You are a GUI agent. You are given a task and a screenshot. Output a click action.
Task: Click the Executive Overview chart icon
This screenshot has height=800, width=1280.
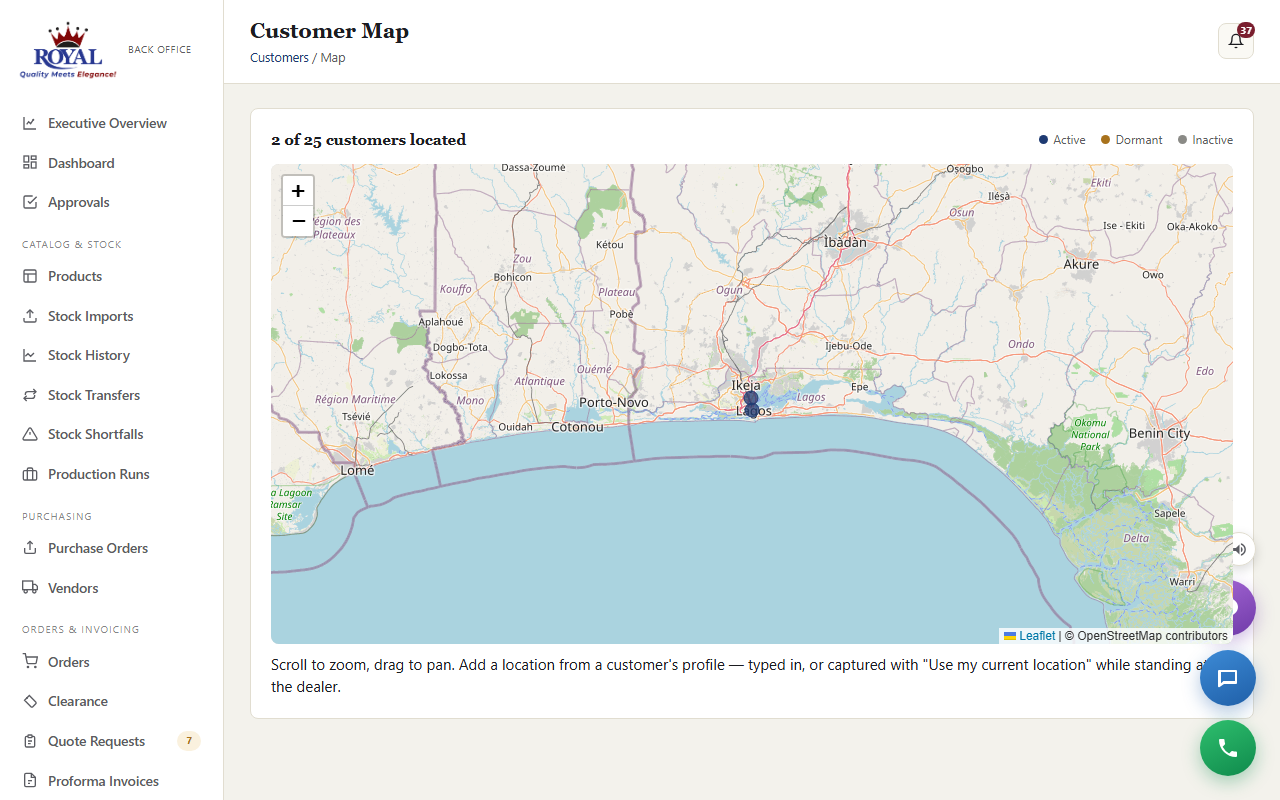pyautogui.click(x=30, y=123)
